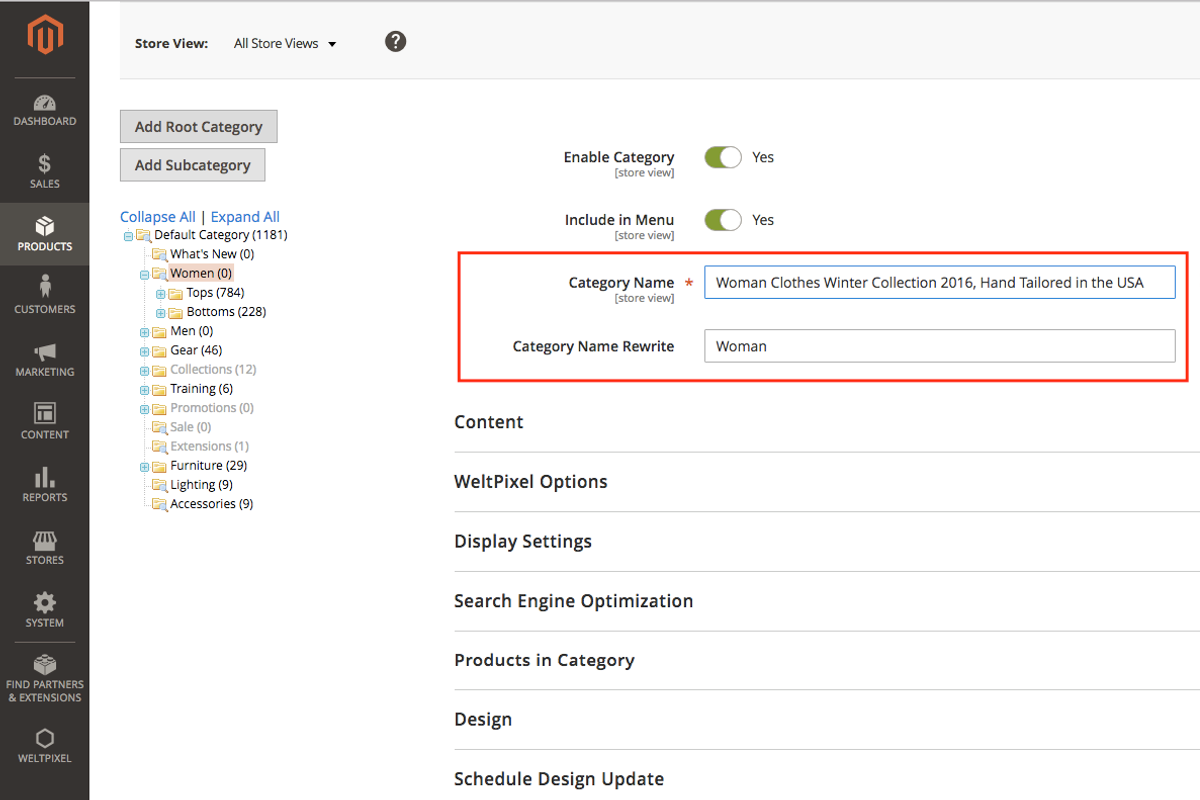Select Lighting (9) category label
This screenshot has width=1200, height=800.
tap(201, 485)
